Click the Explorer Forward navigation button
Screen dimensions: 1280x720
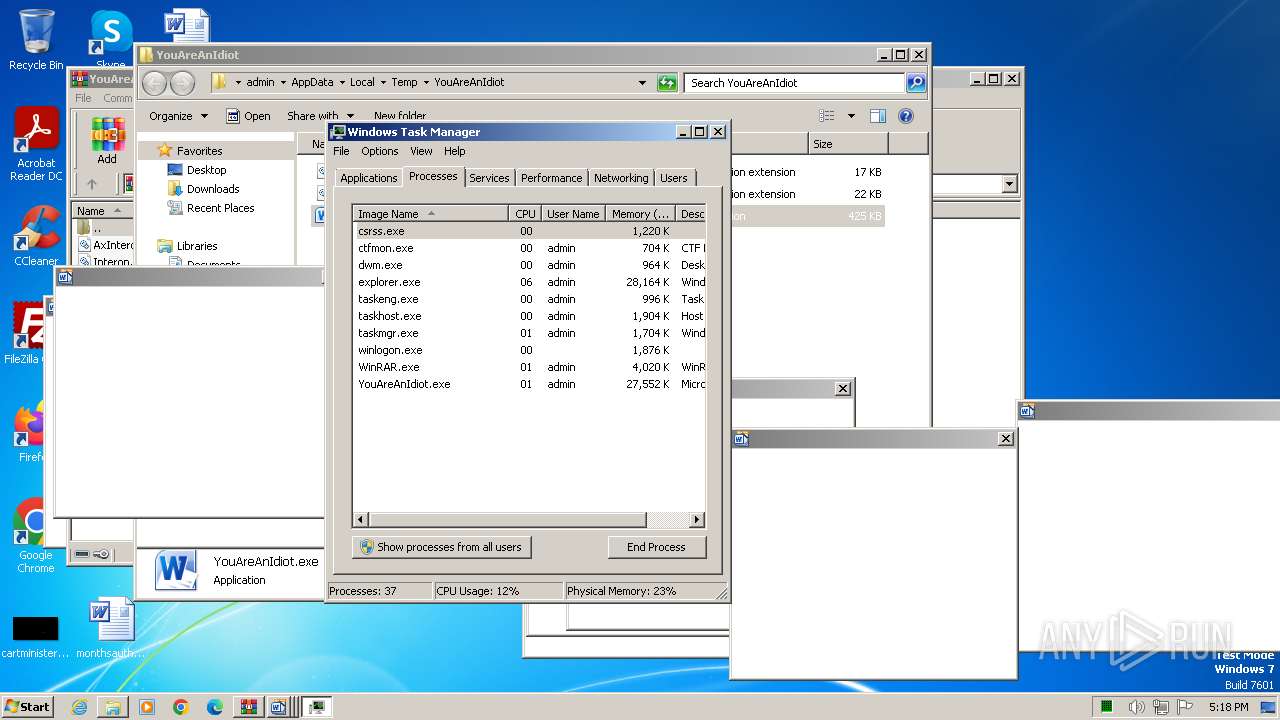click(182, 83)
